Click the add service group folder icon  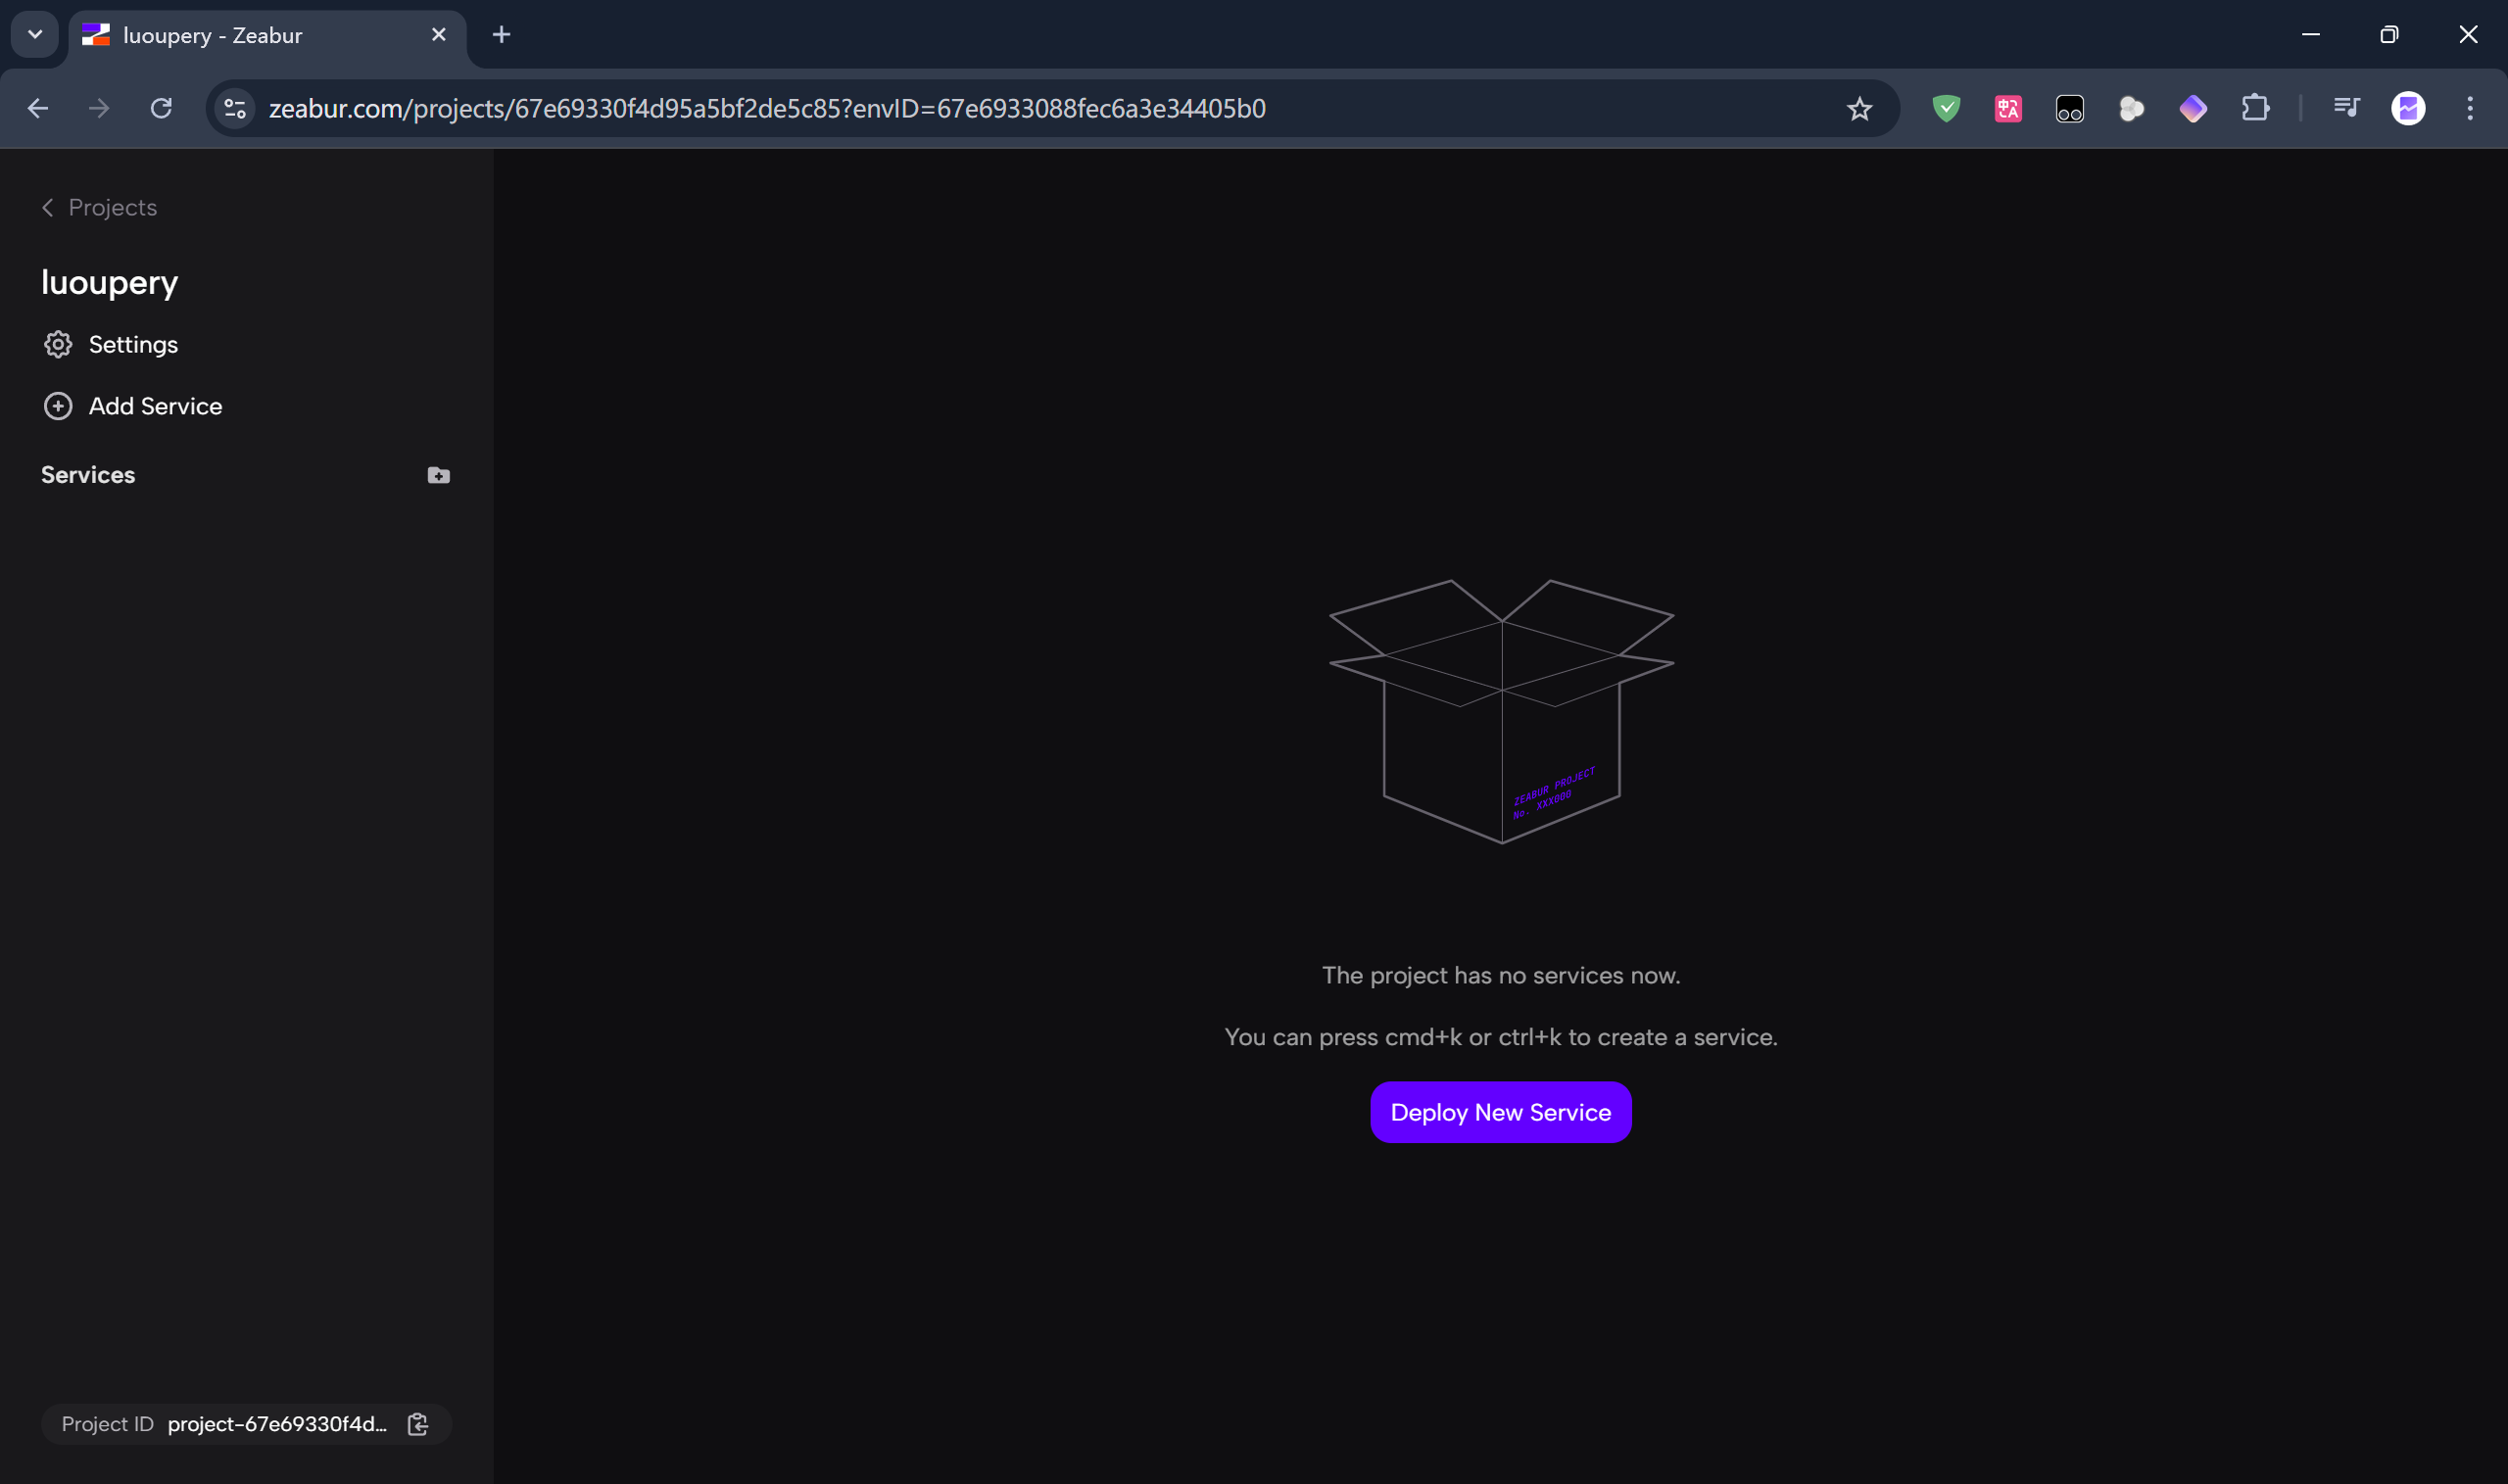pos(438,475)
